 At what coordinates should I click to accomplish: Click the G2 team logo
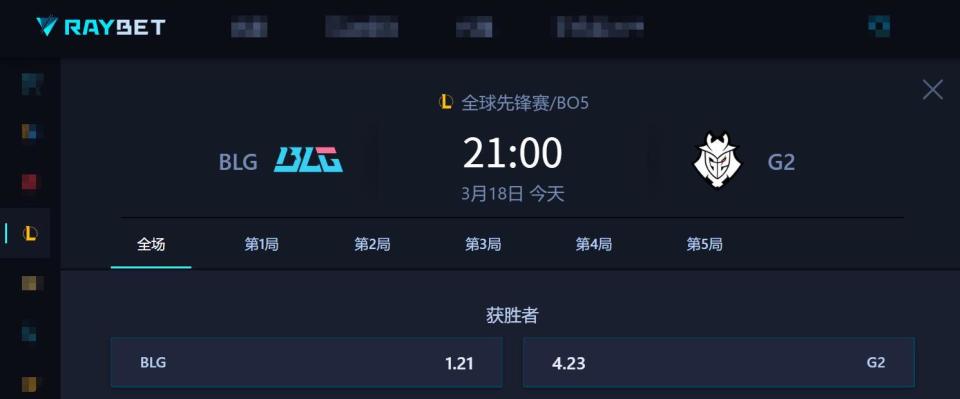coord(716,160)
